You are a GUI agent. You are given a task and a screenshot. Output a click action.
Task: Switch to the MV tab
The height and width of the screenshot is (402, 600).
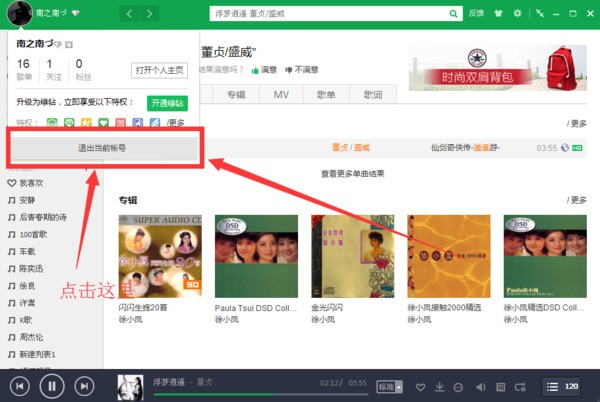281,94
